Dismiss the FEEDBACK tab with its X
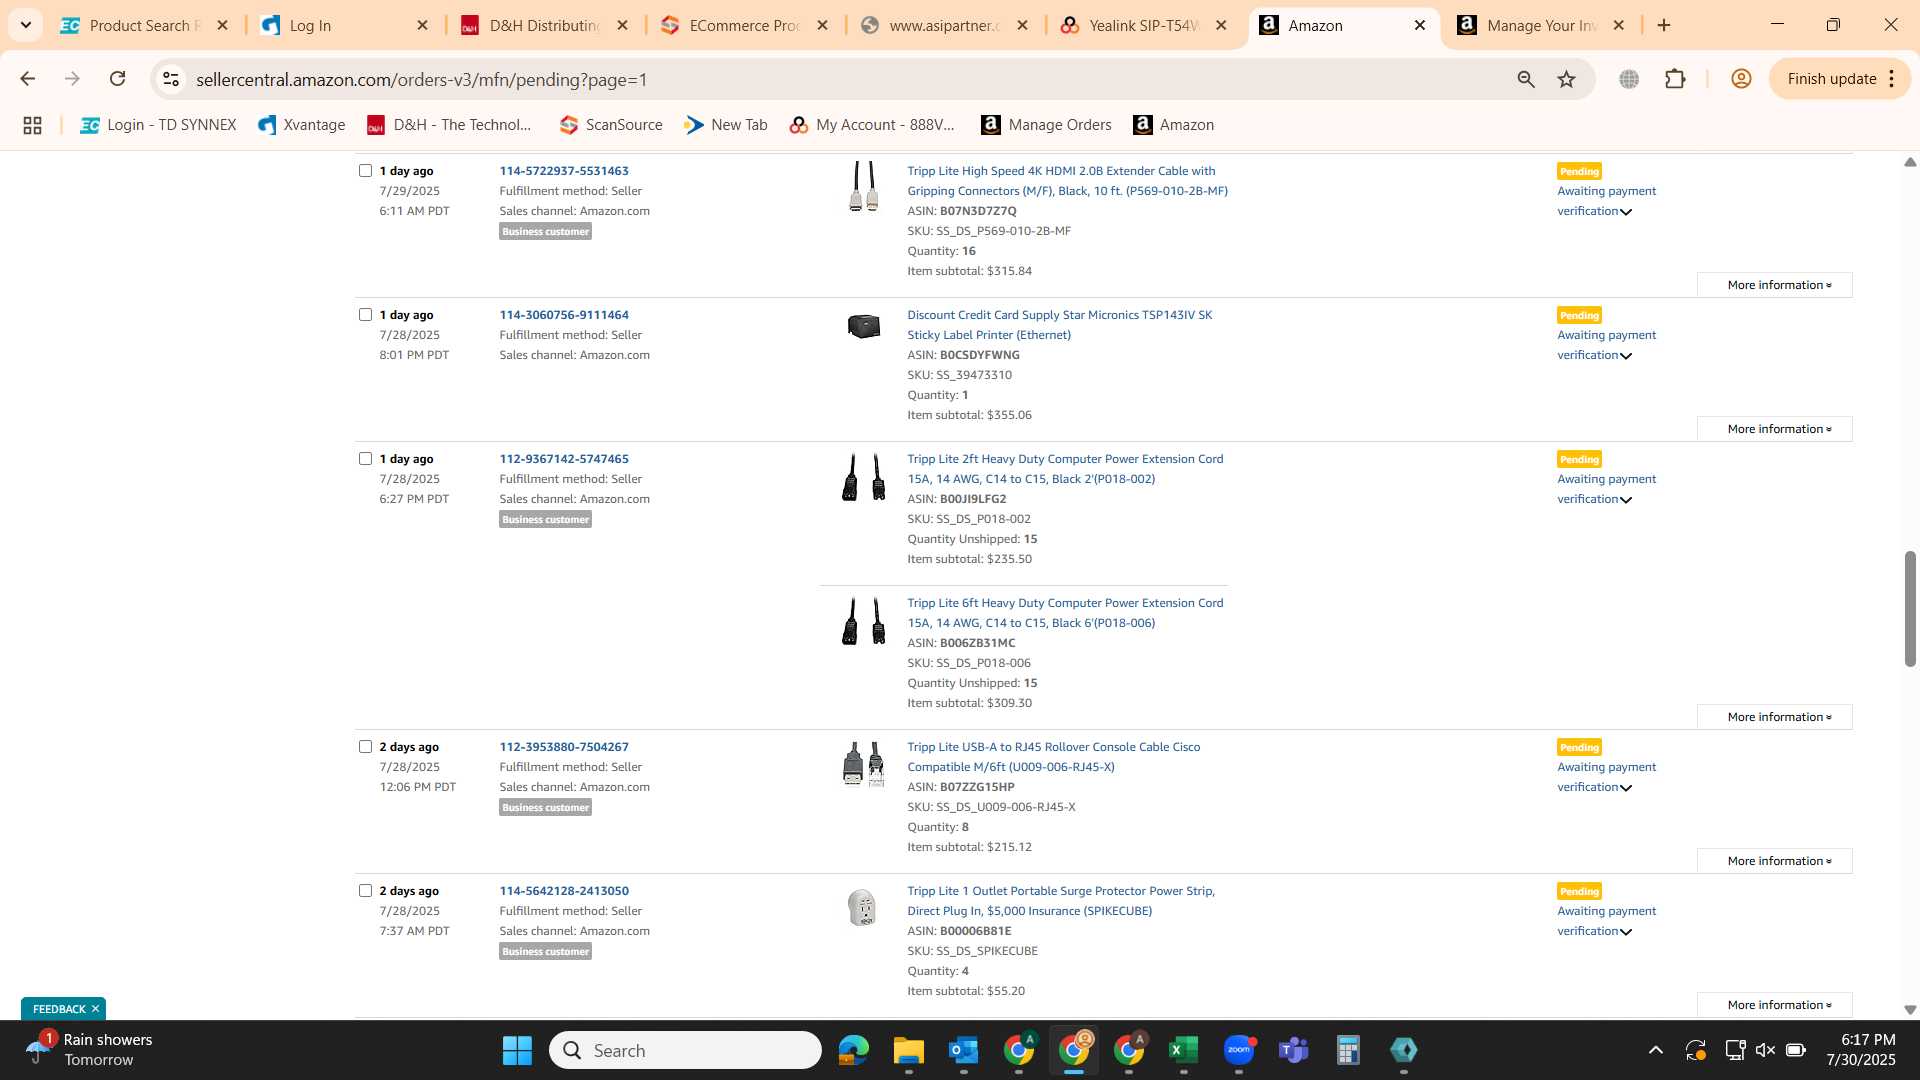This screenshot has height=1080, width=1920. (95, 1009)
